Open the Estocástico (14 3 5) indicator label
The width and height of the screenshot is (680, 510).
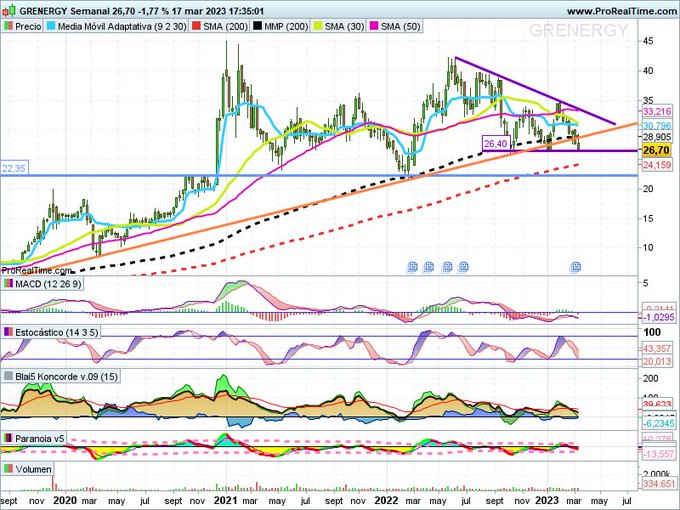point(57,333)
